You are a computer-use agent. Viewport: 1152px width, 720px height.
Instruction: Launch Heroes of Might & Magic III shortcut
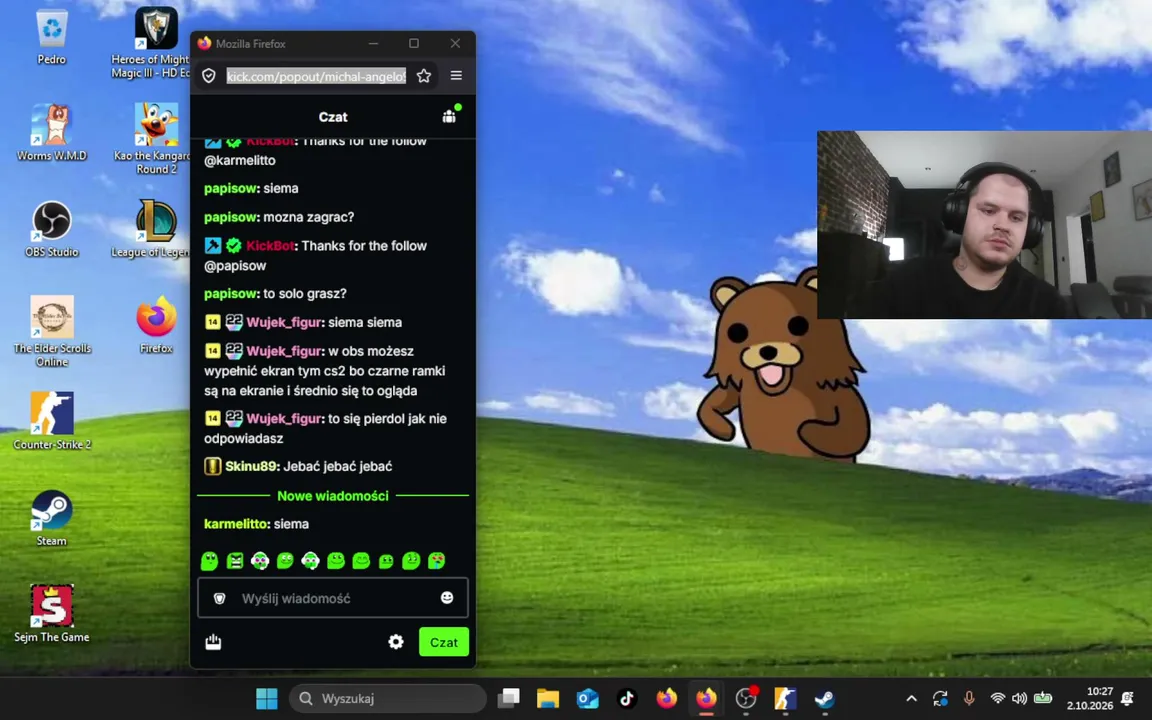click(x=155, y=43)
